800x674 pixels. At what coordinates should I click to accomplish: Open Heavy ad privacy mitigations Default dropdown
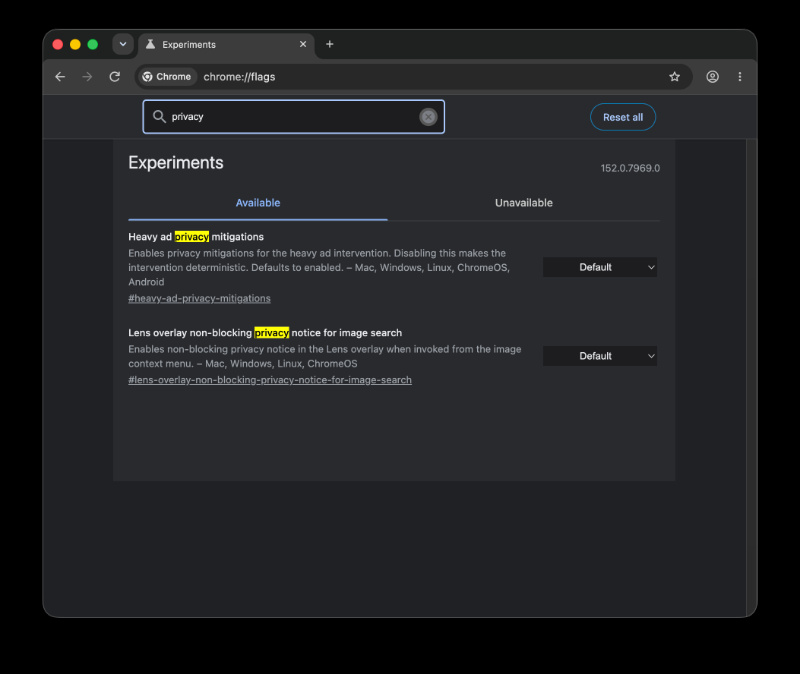point(600,267)
